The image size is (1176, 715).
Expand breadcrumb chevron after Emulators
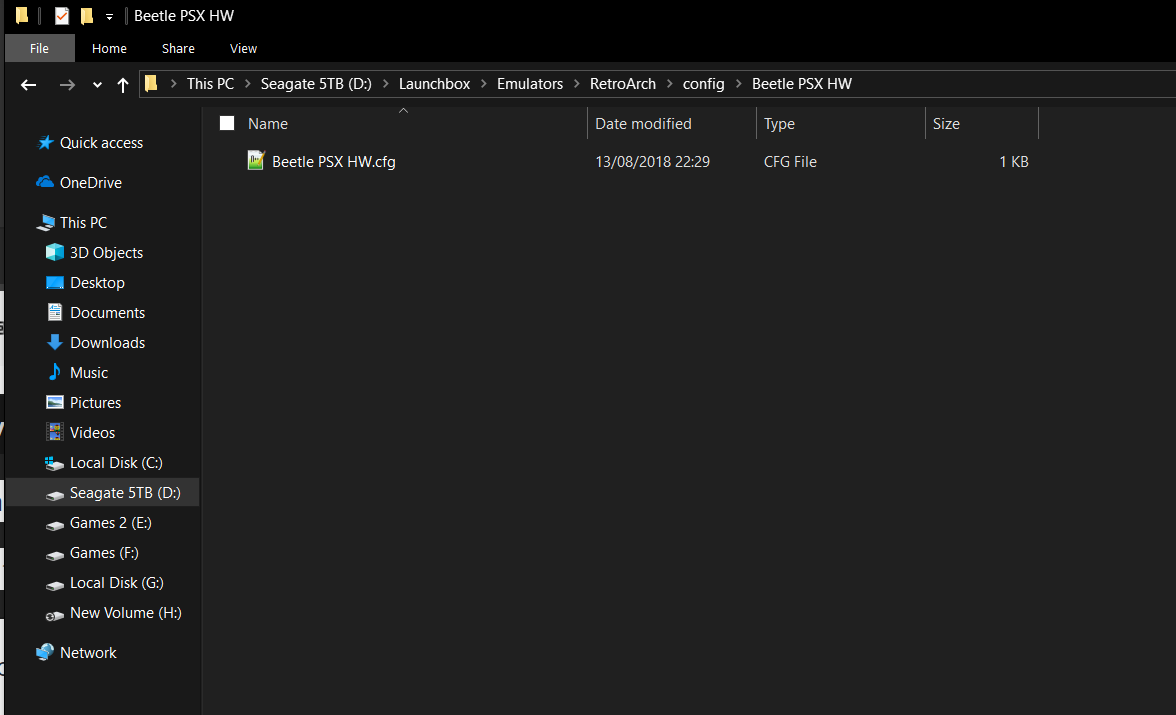coord(577,84)
